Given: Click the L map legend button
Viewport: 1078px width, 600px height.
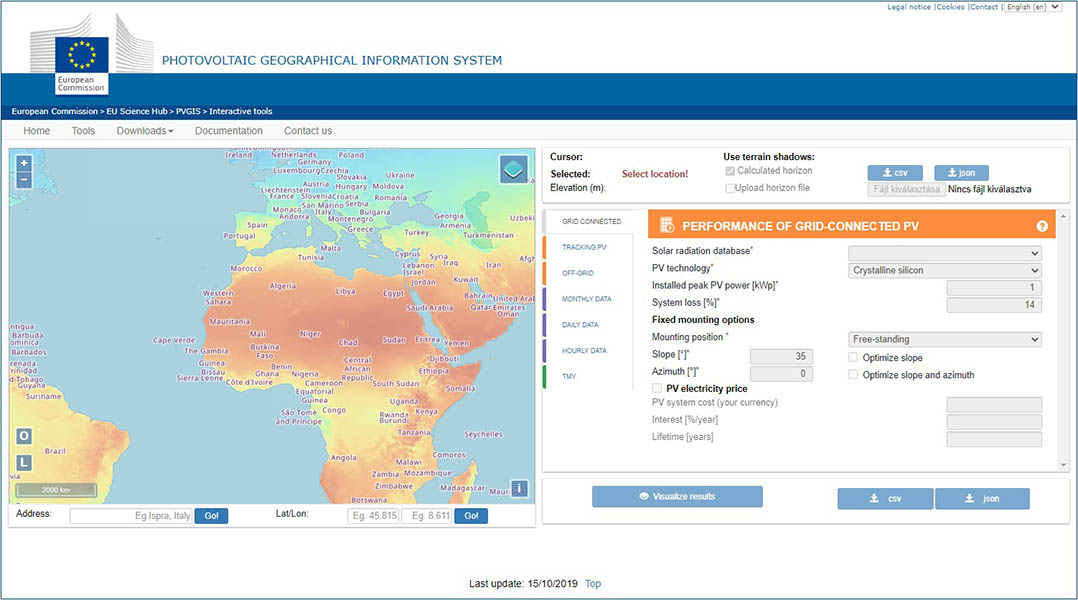Looking at the screenshot, I should pos(24,462).
